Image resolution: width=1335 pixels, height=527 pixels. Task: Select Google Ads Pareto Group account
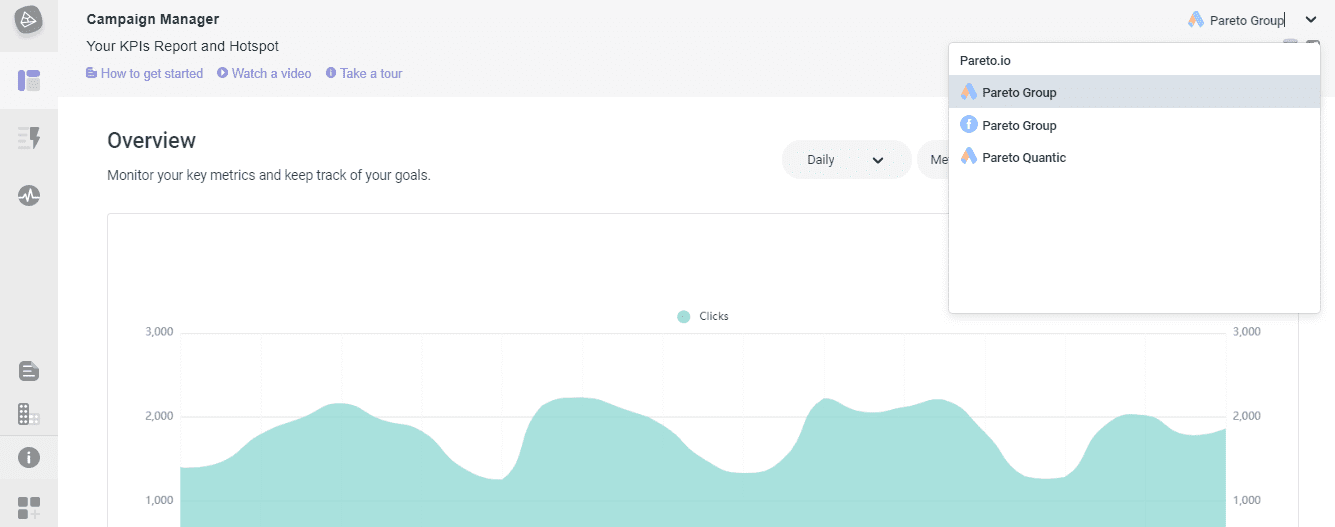pos(1019,93)
